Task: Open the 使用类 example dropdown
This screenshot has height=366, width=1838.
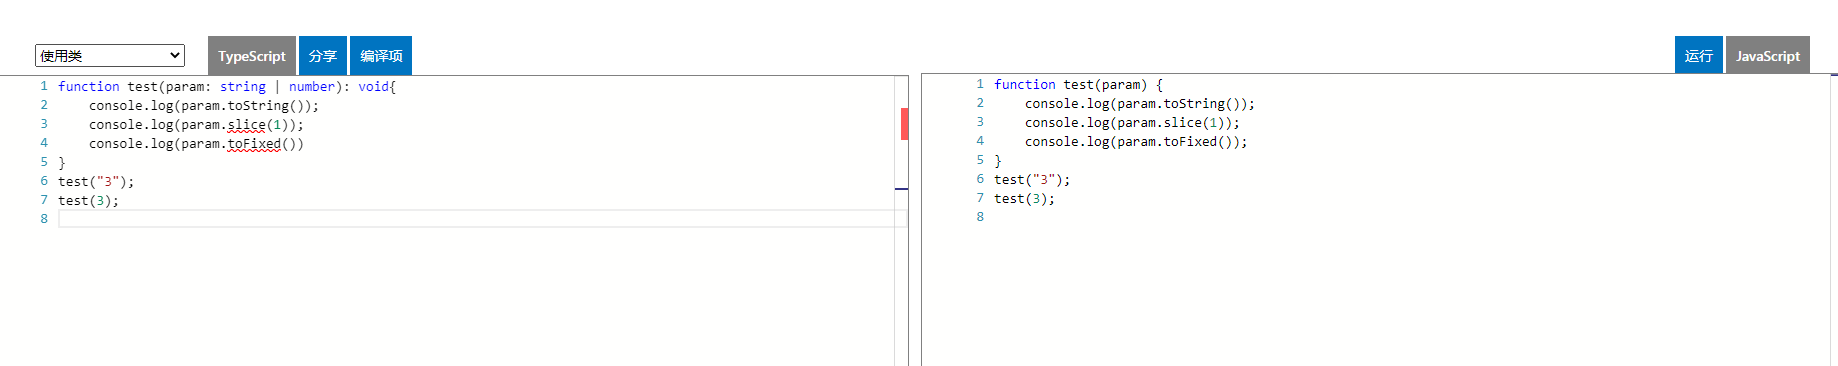Action: pyautogui.click(x=110, y=56)
